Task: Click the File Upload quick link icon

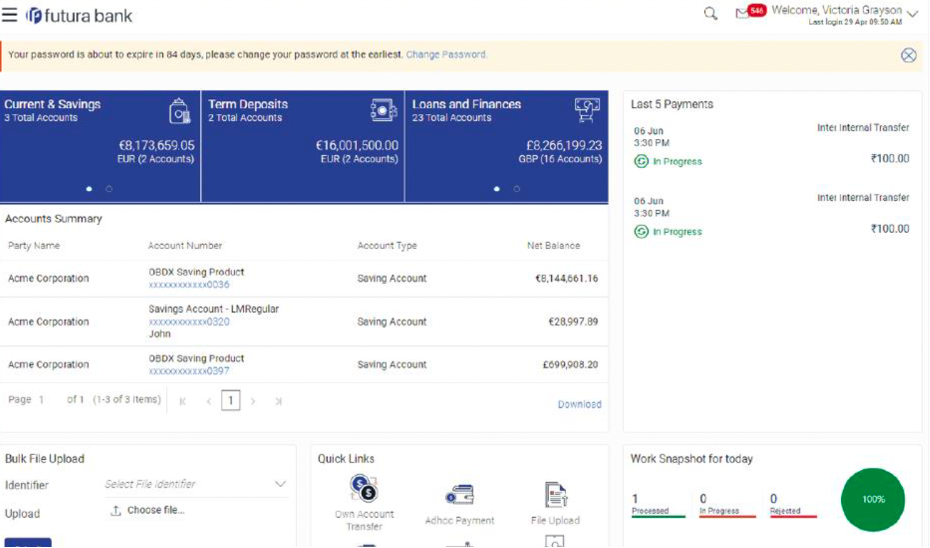Action: pyautogui.click(x=556, y=495)
